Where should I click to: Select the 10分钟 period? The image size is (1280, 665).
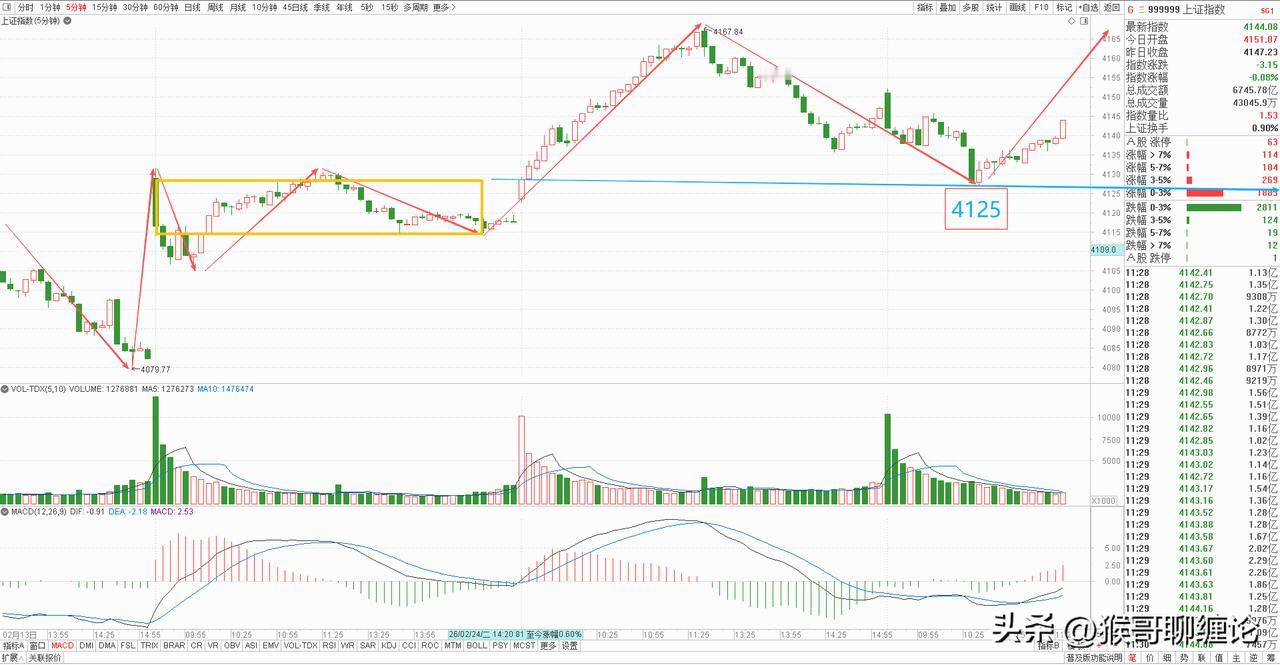pyautogui.click(x=264, y=7)
